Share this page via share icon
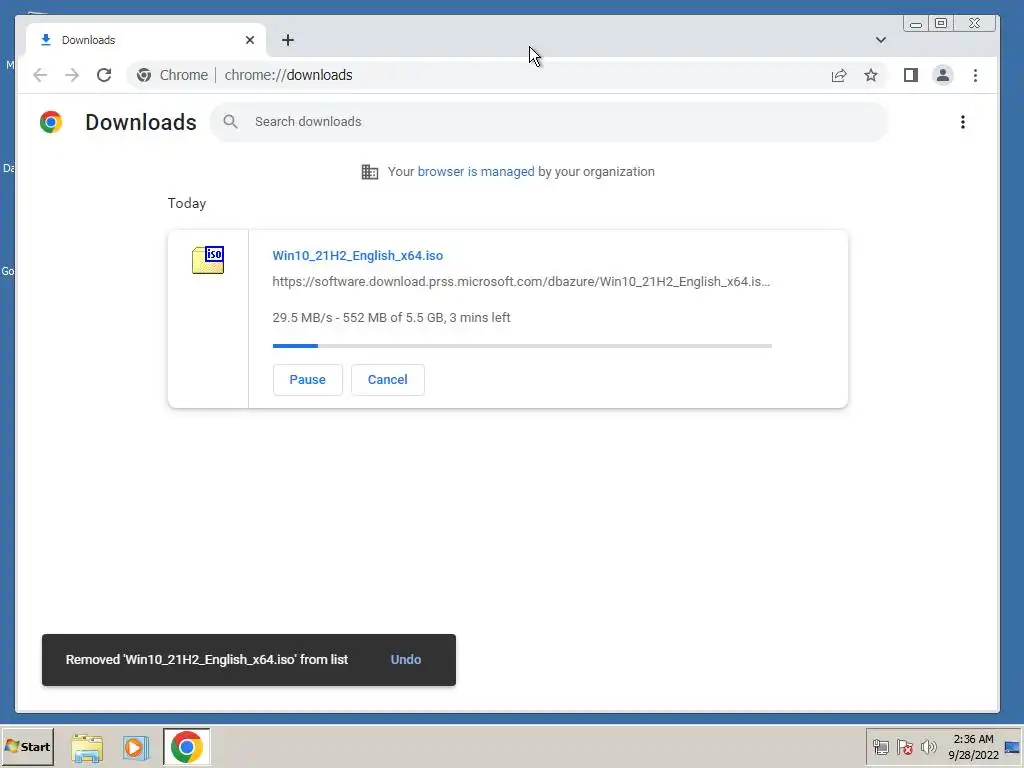The height and width of the screenshot is (768, 1024). coord(839,75)
